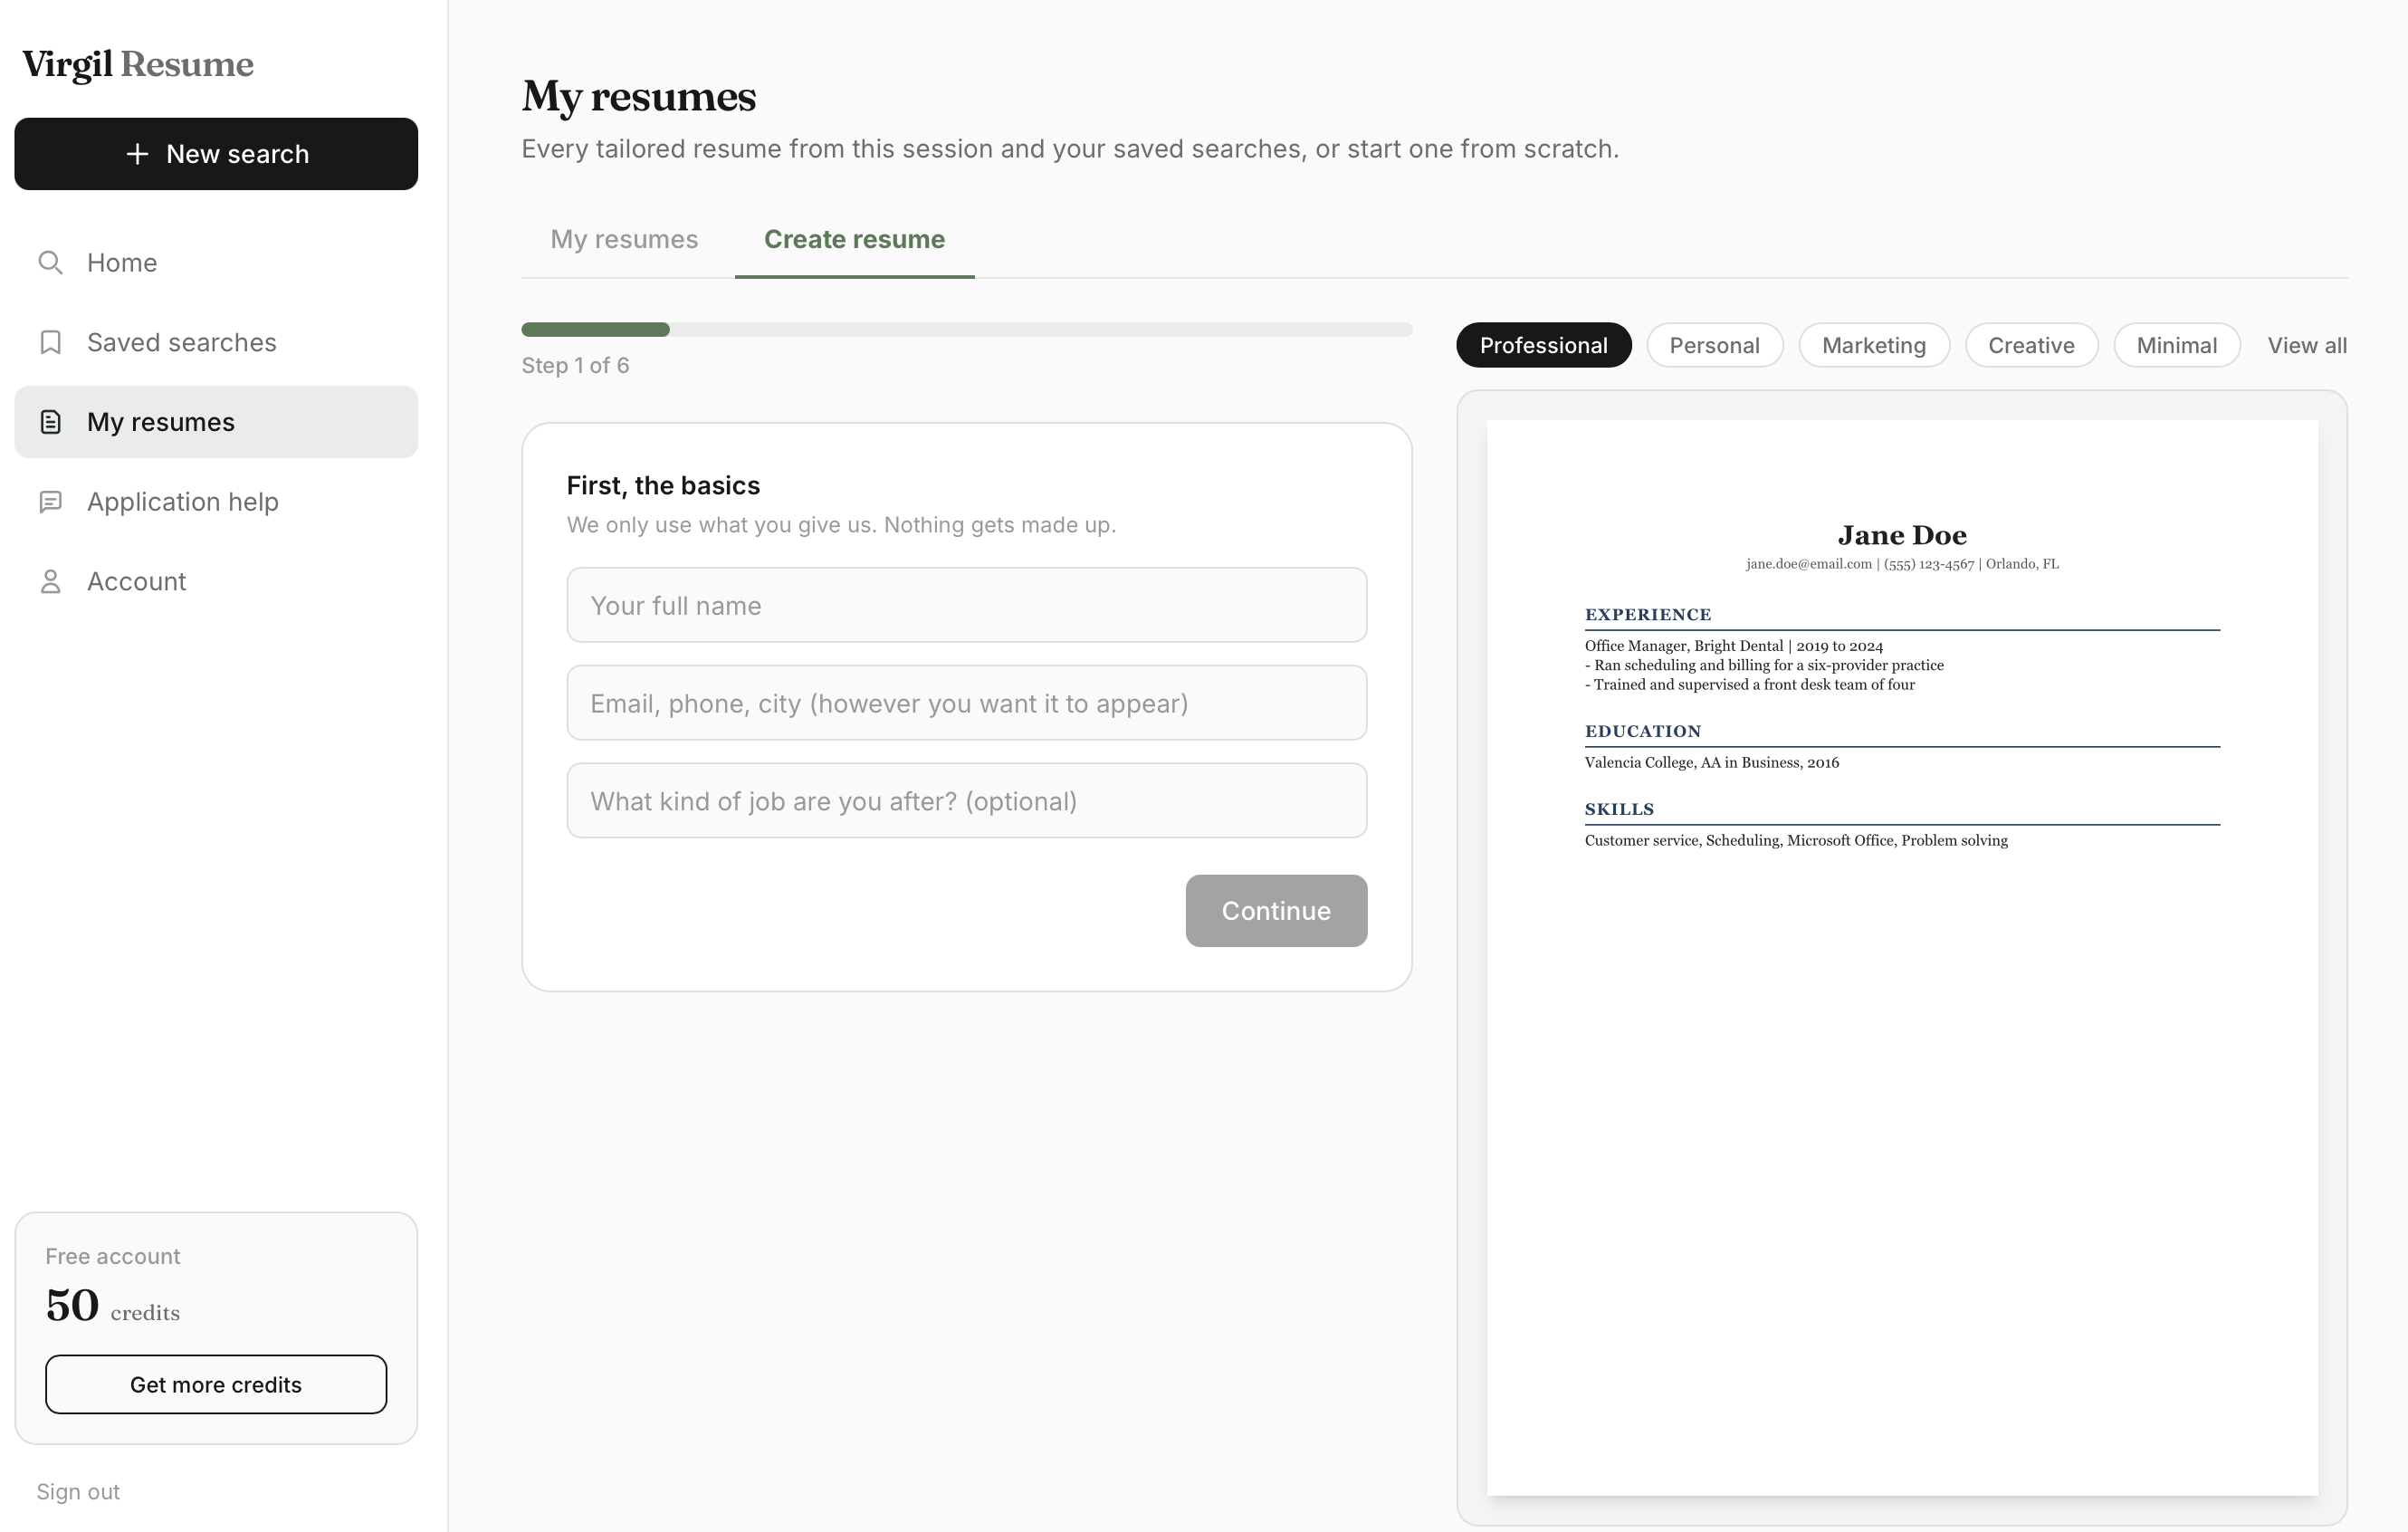Choose the Minimal template style
The height and width of the screenshot is (1532, 2408).
pos(2176,345)
